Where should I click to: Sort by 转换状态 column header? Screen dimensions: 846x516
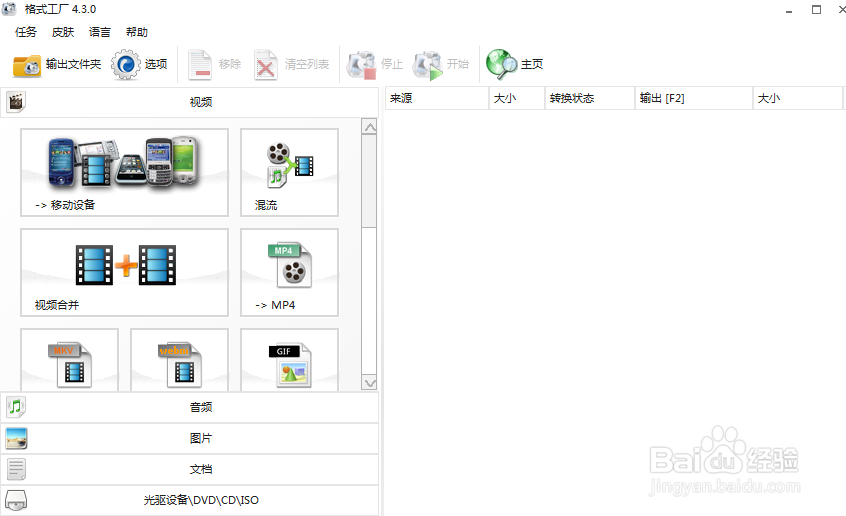pyautogui.click(x=590, y=98)
